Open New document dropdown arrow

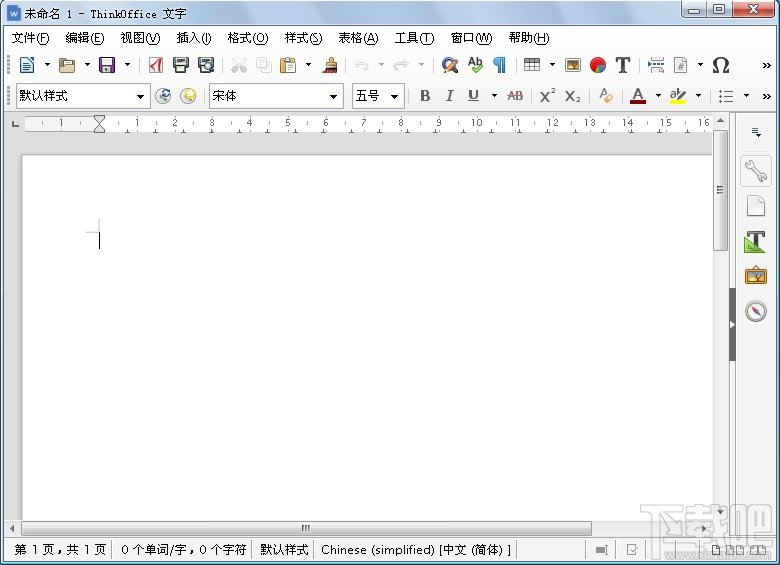[47, 65]
